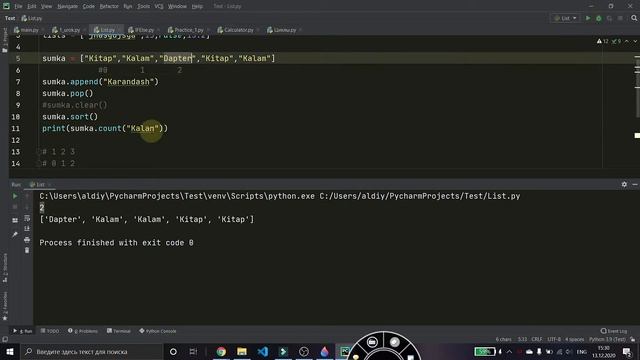Image resolution: width=640 pixels, height=360 pixels.
Task: Click the Run panel pin tab icon
Action: (15, 234)
